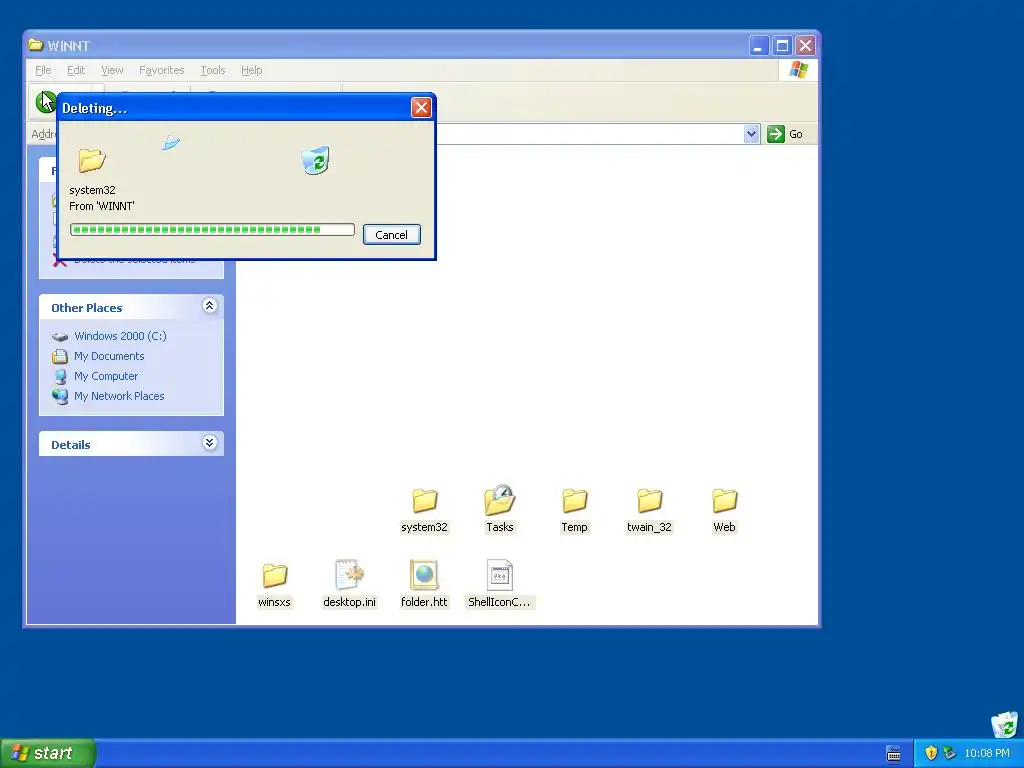Open the Help menu
The width and height of the screenshot is (1024, 768).
(x=251, y=70)
